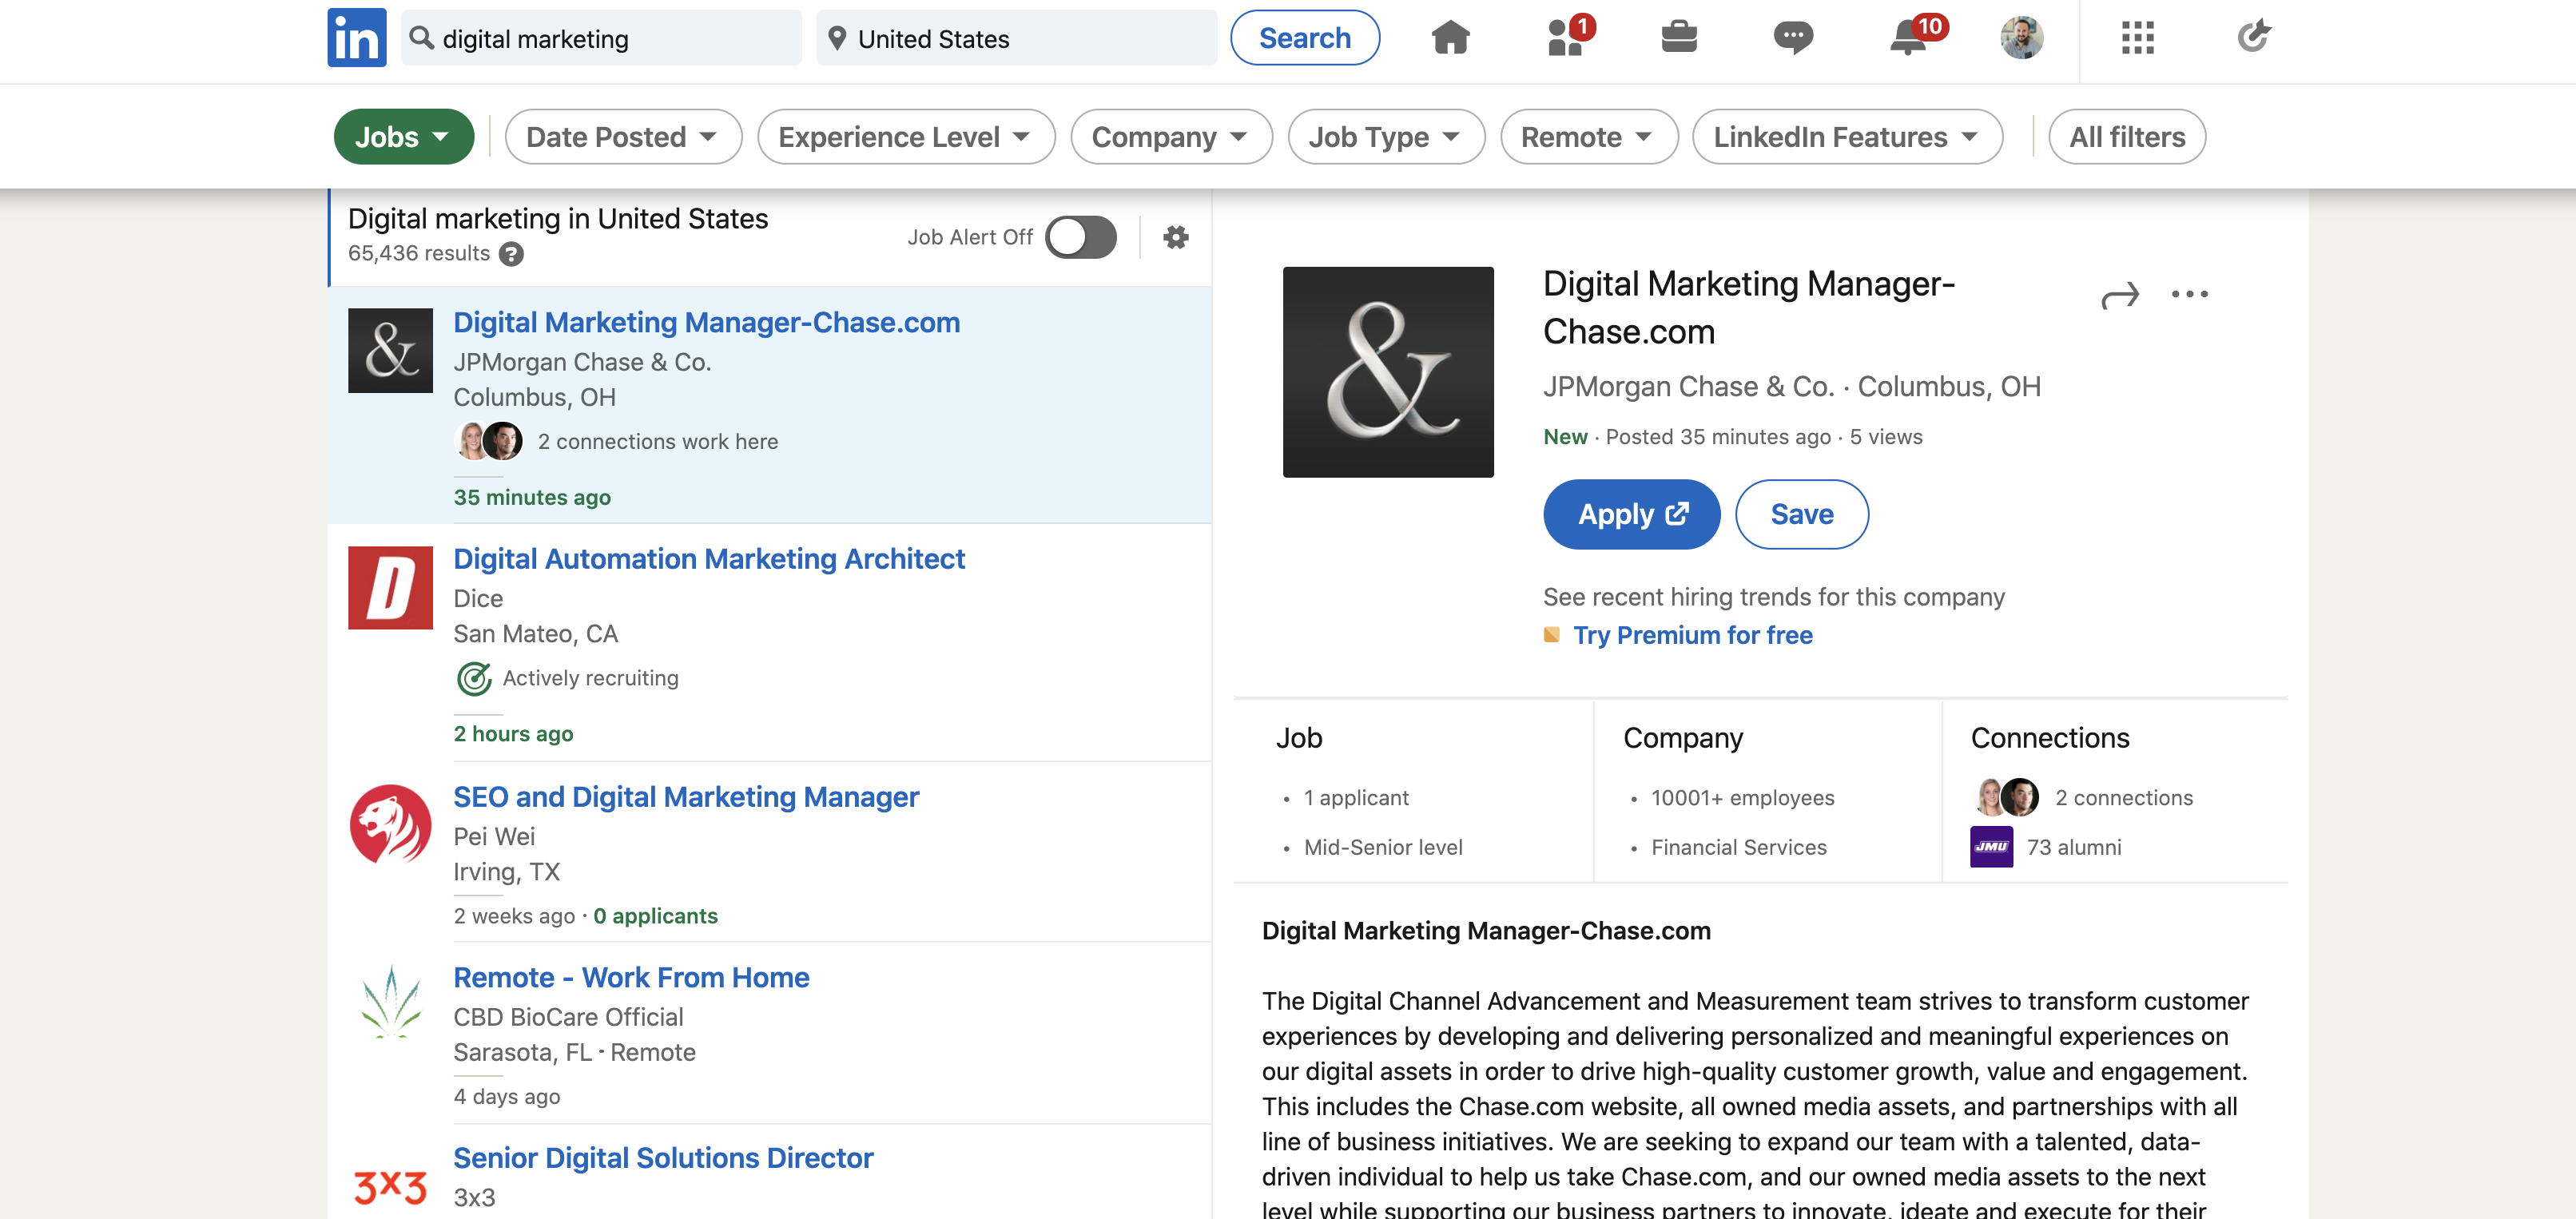Click the 2 connections text in Connections

click(2123, 798)
